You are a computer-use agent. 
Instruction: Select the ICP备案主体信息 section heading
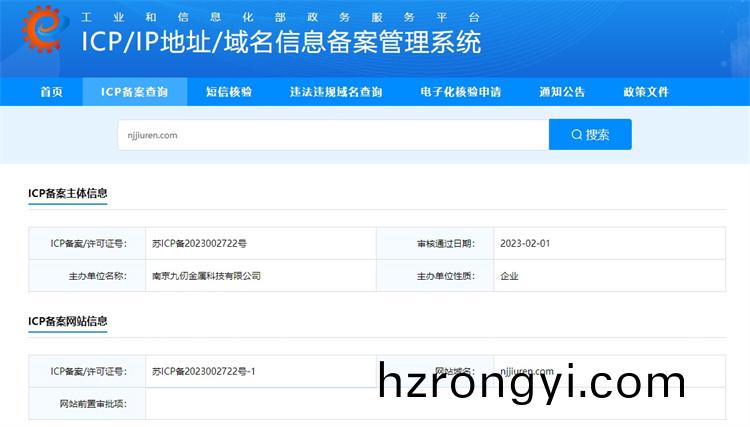click(x=67, y=193)
